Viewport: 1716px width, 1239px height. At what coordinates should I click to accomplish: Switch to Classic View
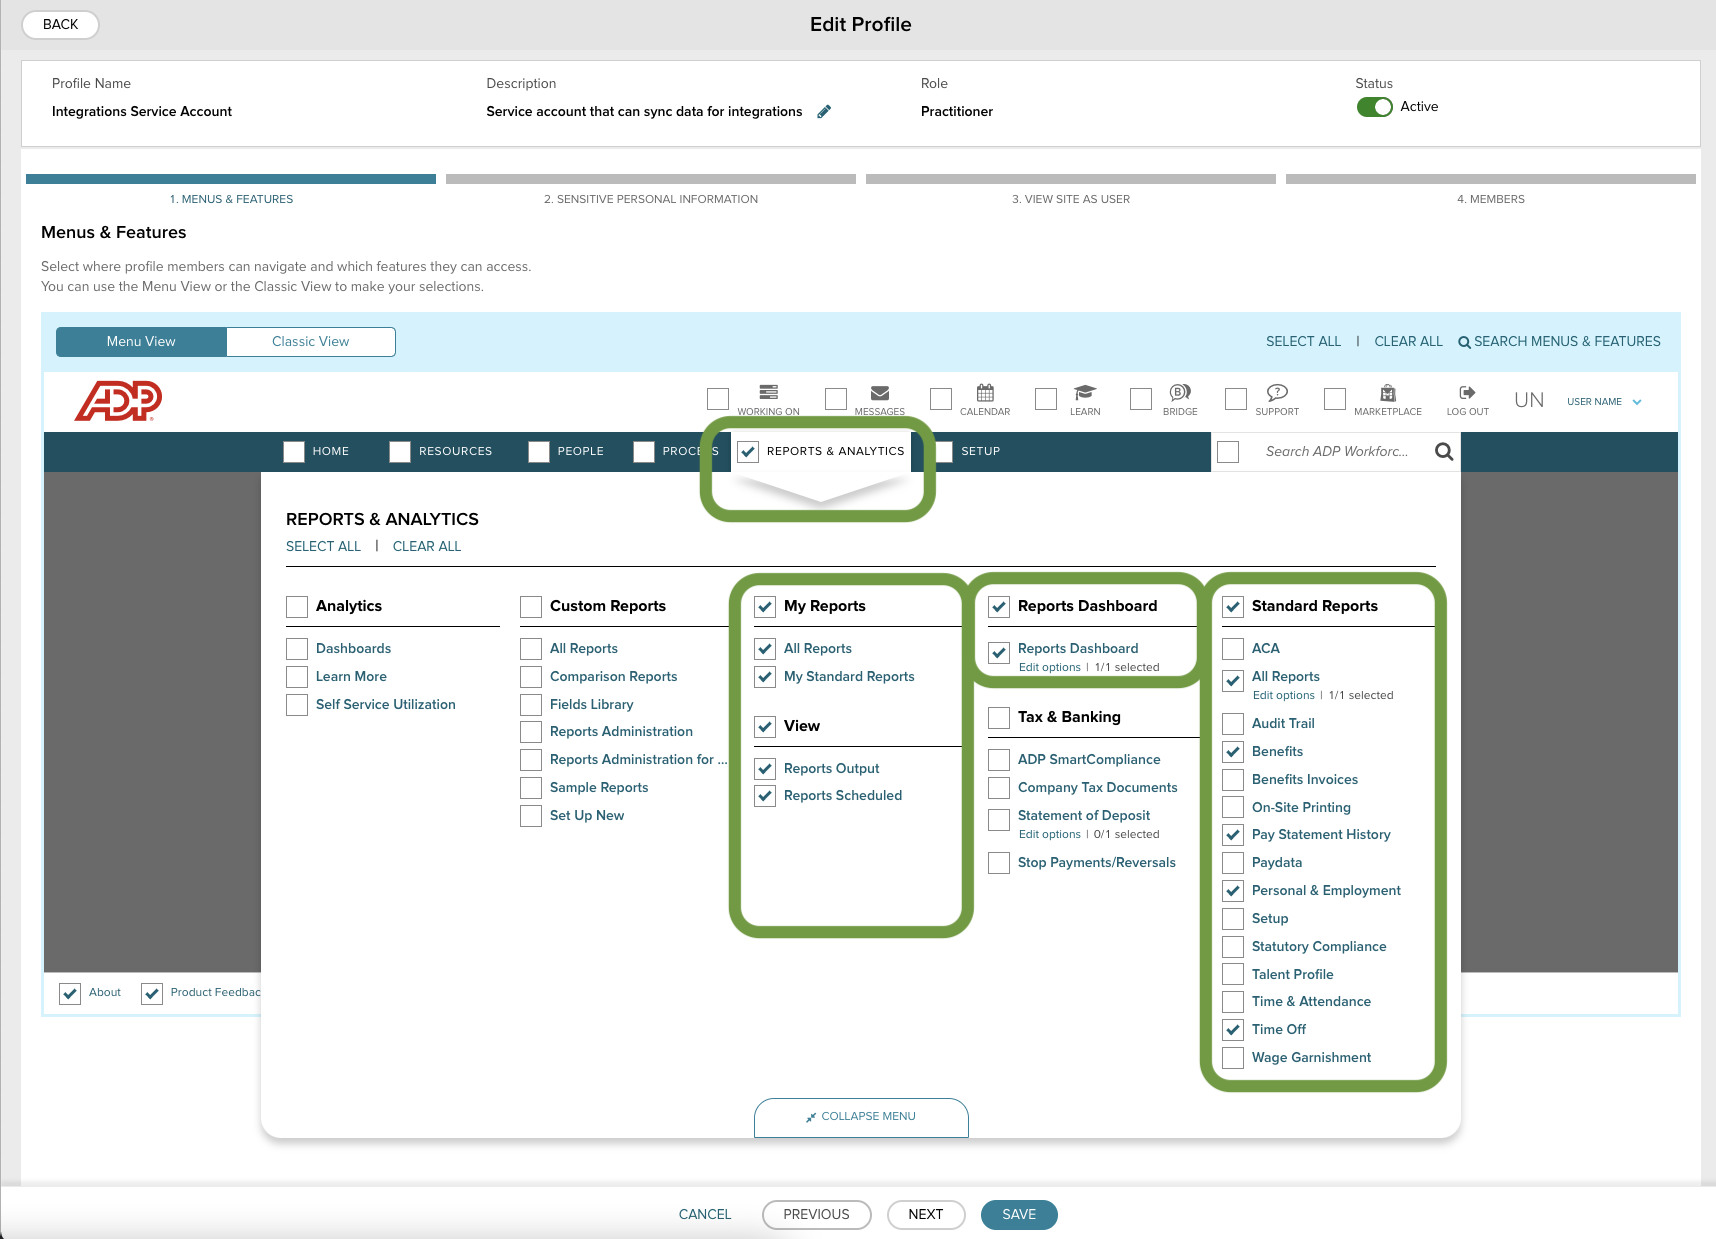(x=310, y=341)
